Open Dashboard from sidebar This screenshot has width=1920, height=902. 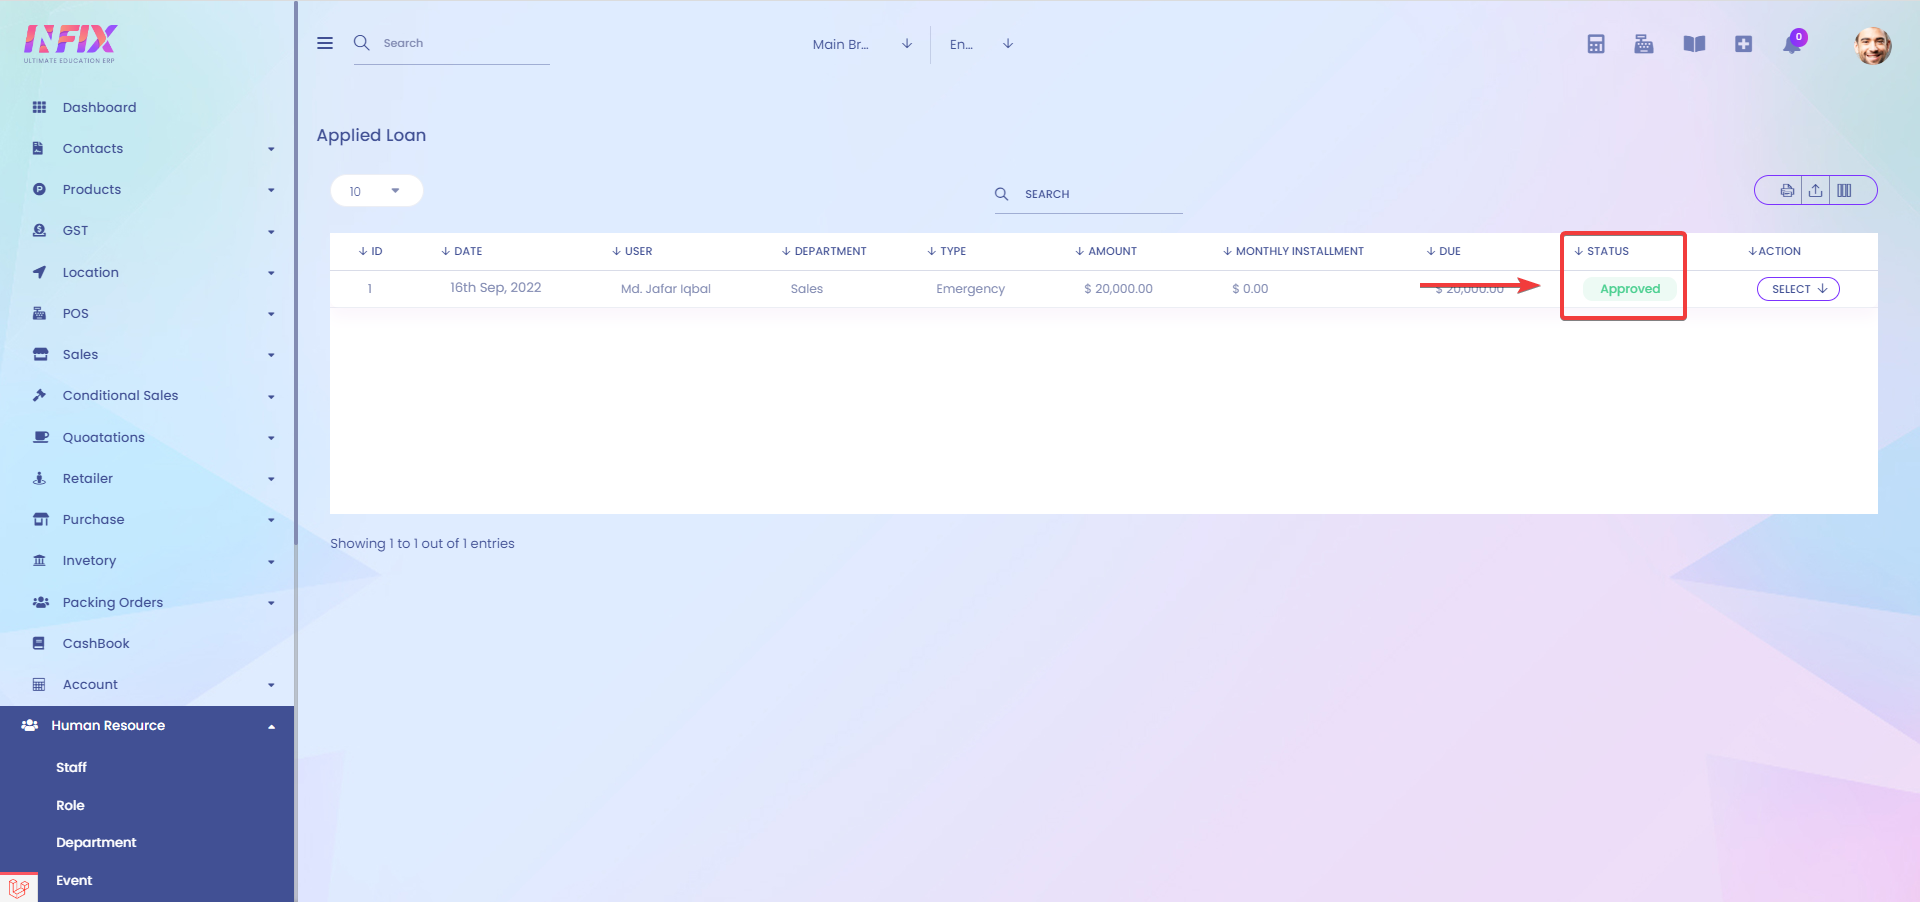(x=99, y=107)
